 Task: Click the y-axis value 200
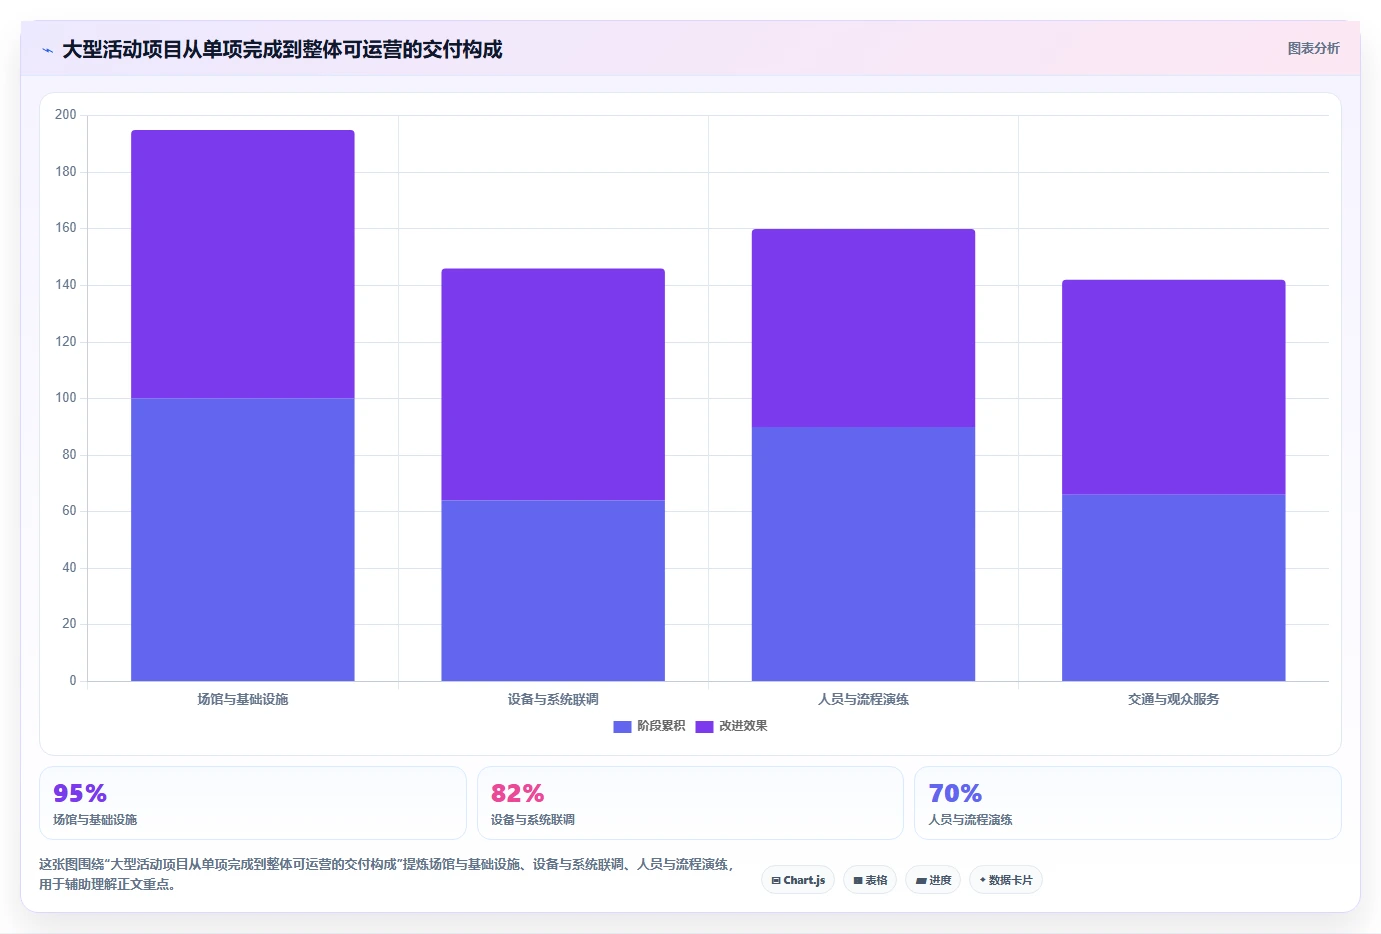[66, 115]
